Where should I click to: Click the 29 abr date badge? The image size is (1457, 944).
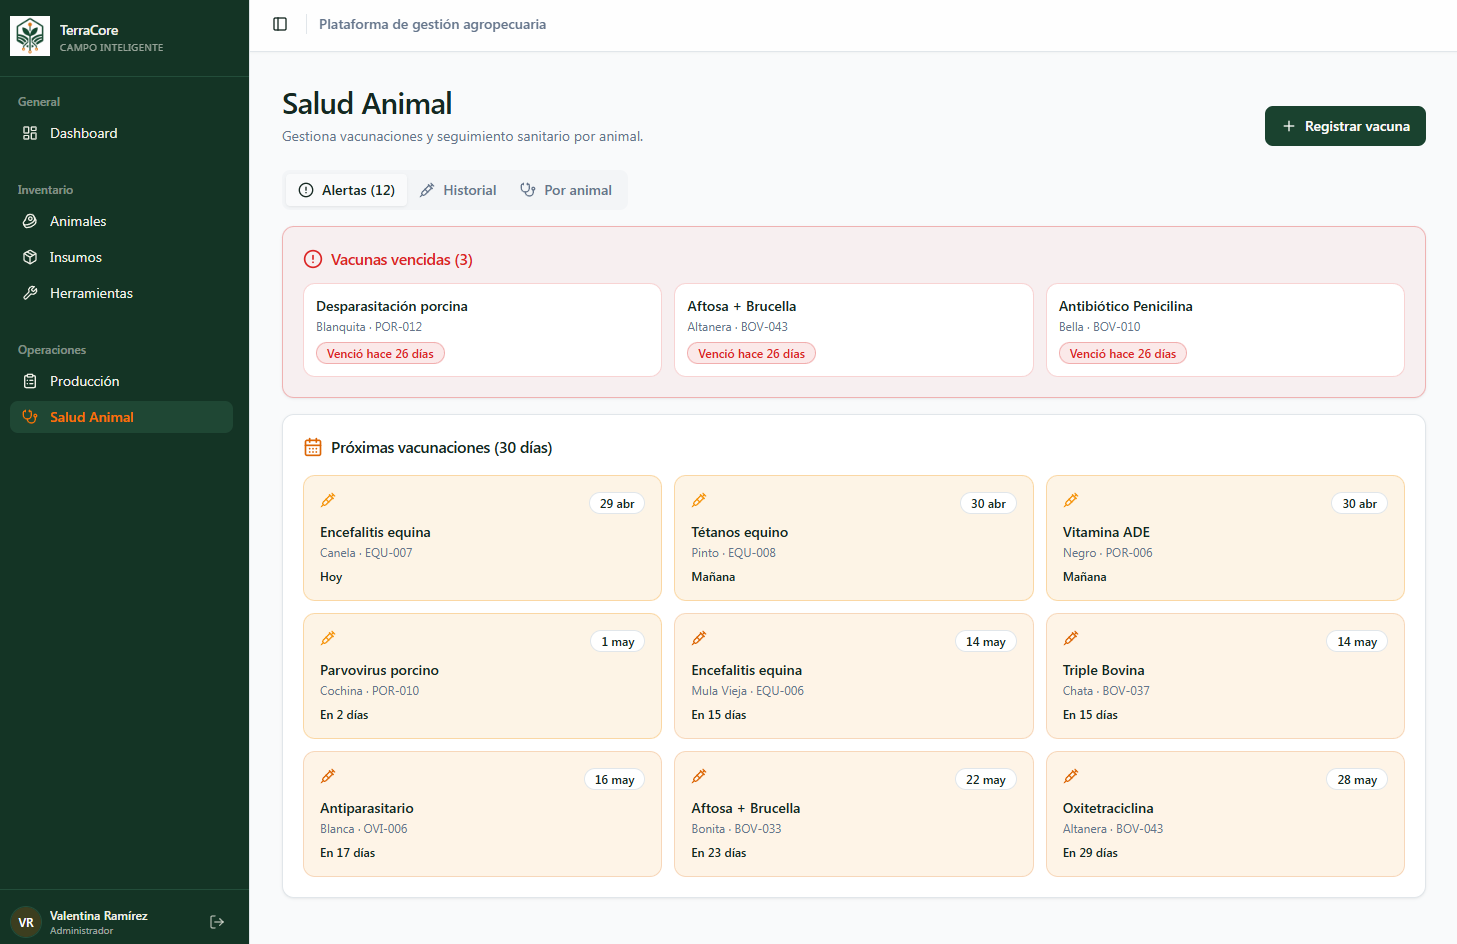pos(617,503)
